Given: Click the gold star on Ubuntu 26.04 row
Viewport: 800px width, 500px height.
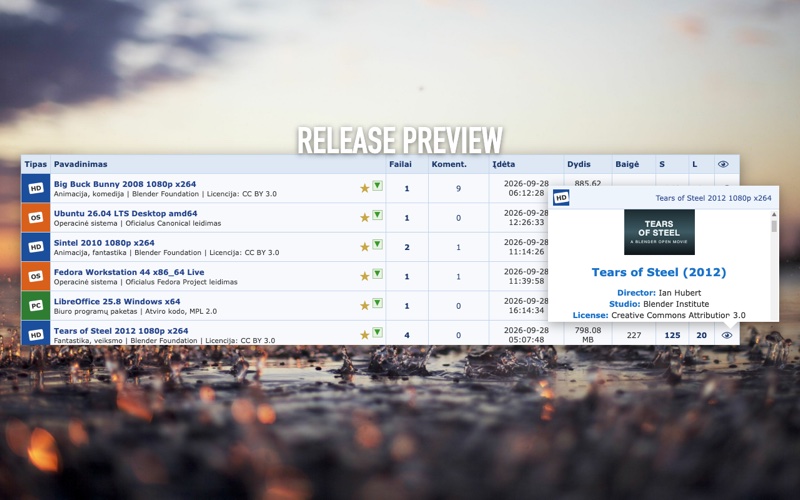Looking at the screenshot, I should point(365,217).
